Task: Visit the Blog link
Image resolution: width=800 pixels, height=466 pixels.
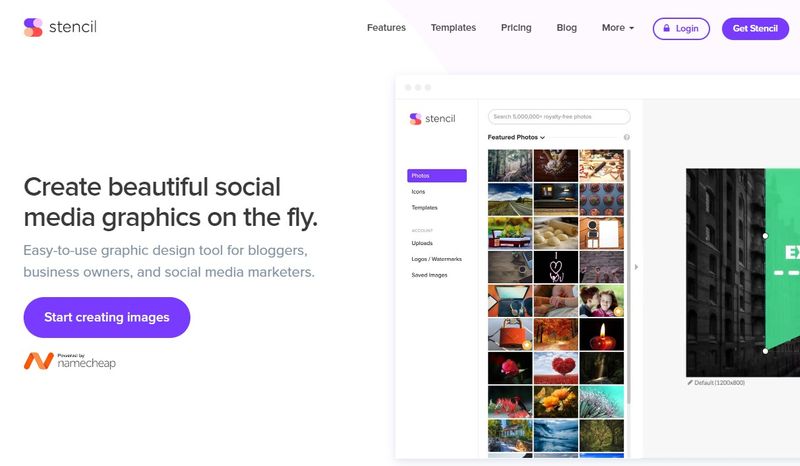Action: point(566,28)
